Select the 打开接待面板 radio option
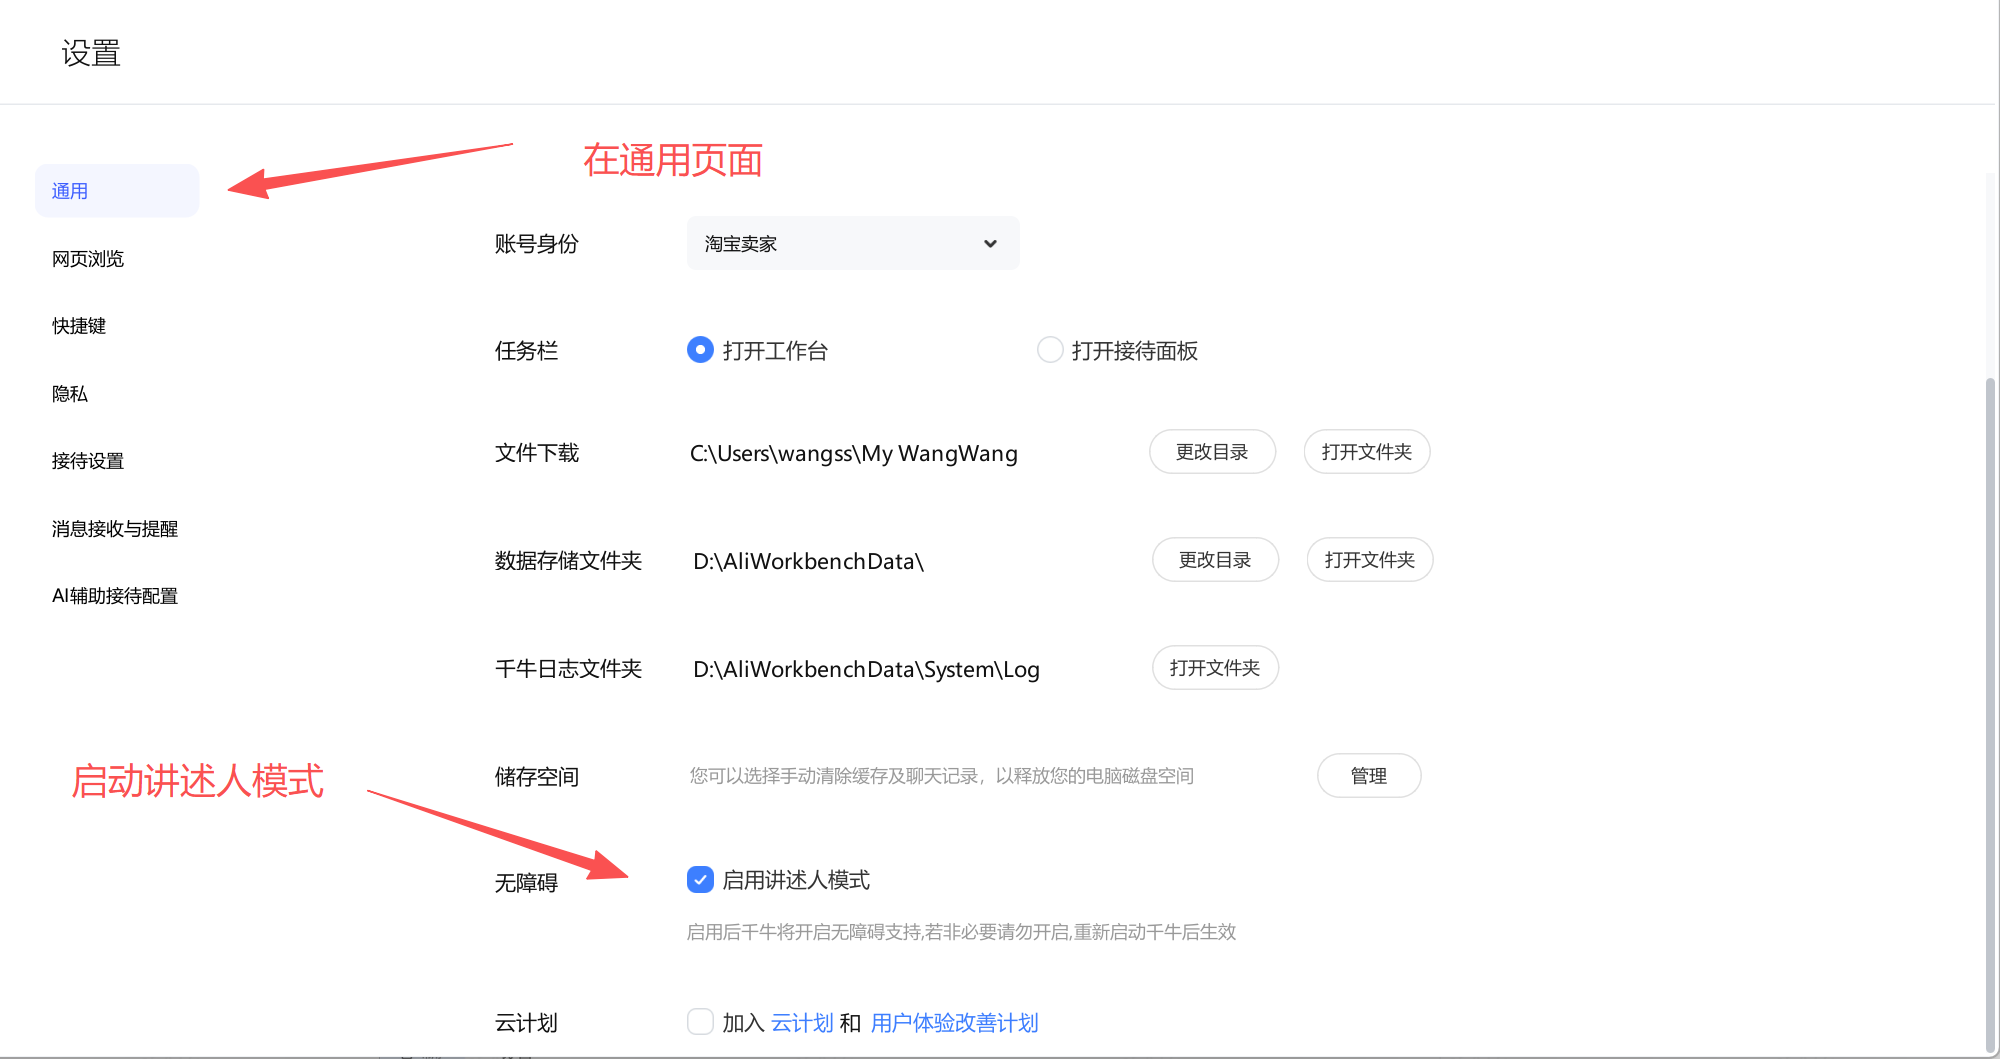Image resolution: width=2000 pixels, height=1059 pixels. click(x=1050, y=350)
